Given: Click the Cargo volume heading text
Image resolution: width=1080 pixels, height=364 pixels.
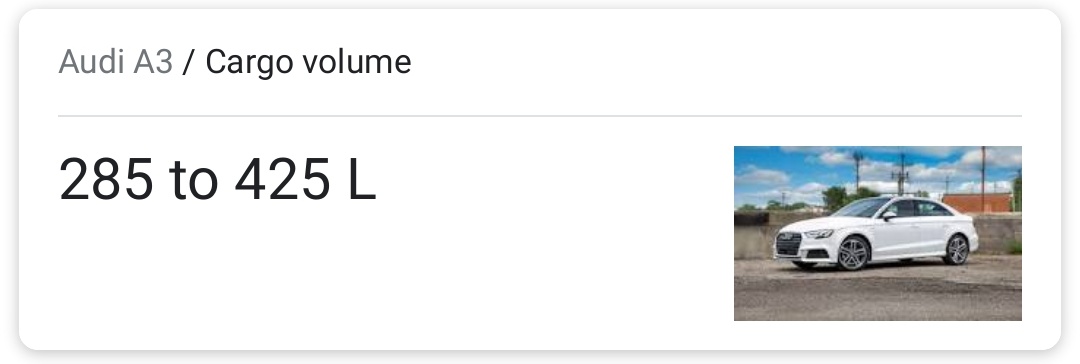Looking at the screenshot, I should click(x=308, y=62).
